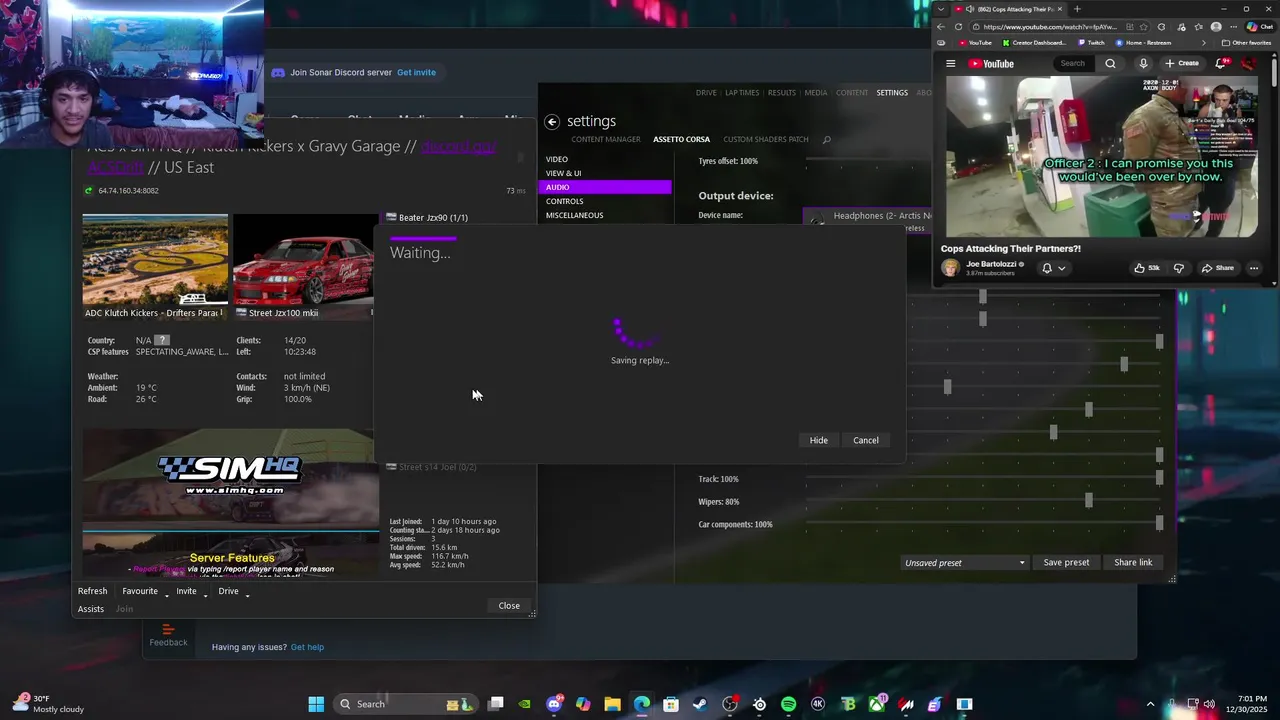Open more actions on YouTube video
This screenshot has width=1280, height=720.
[1254, 268]
